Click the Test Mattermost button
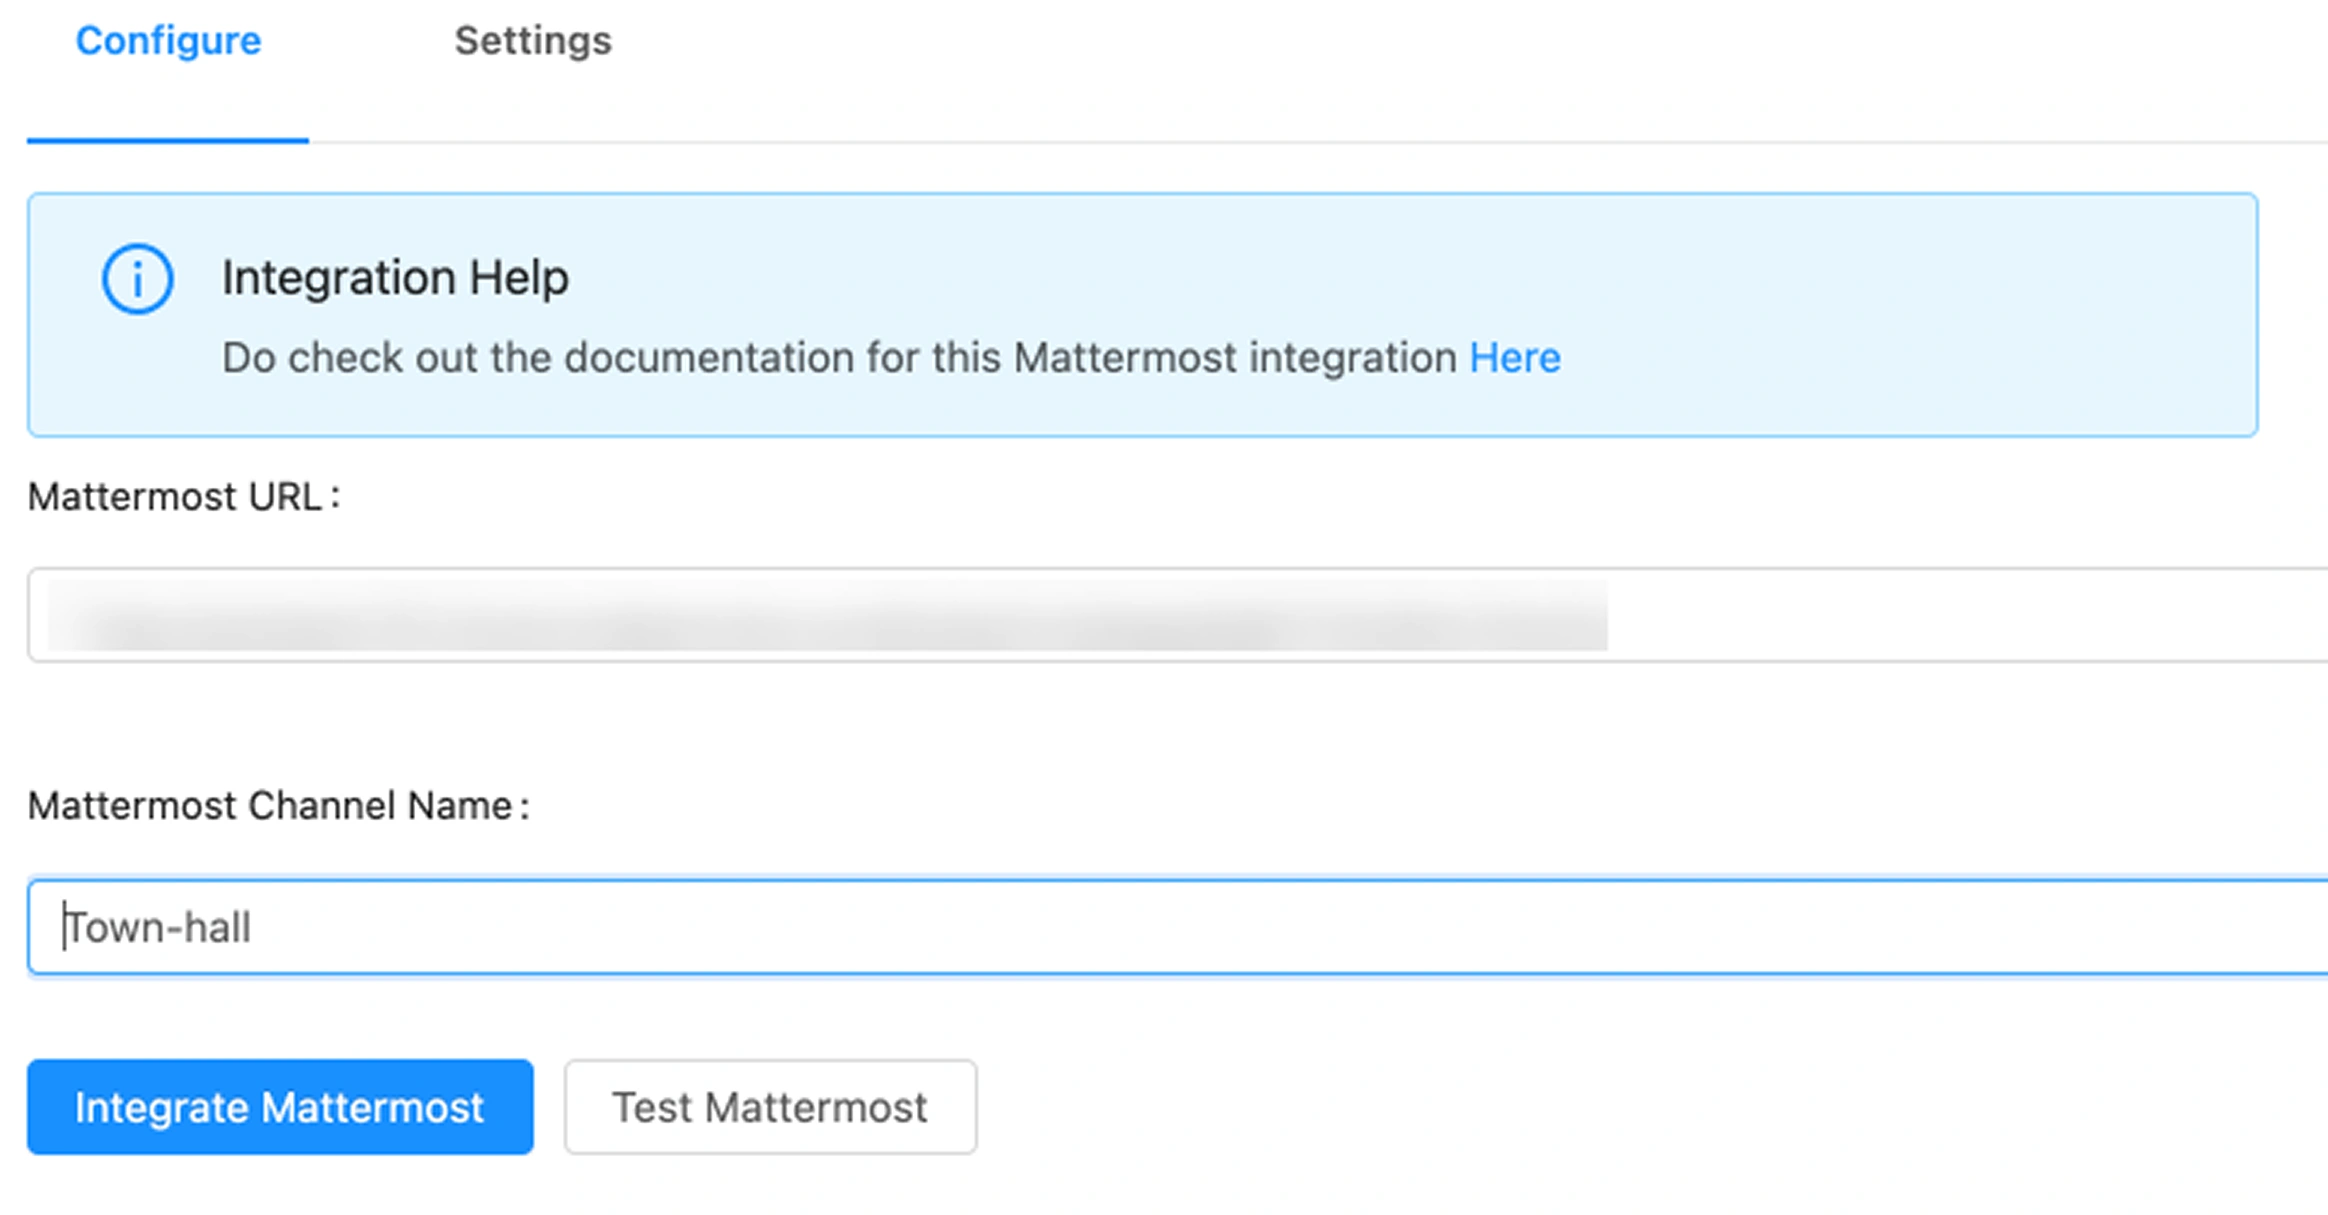The image size is (2328, 1215). tap(770, 1107)
